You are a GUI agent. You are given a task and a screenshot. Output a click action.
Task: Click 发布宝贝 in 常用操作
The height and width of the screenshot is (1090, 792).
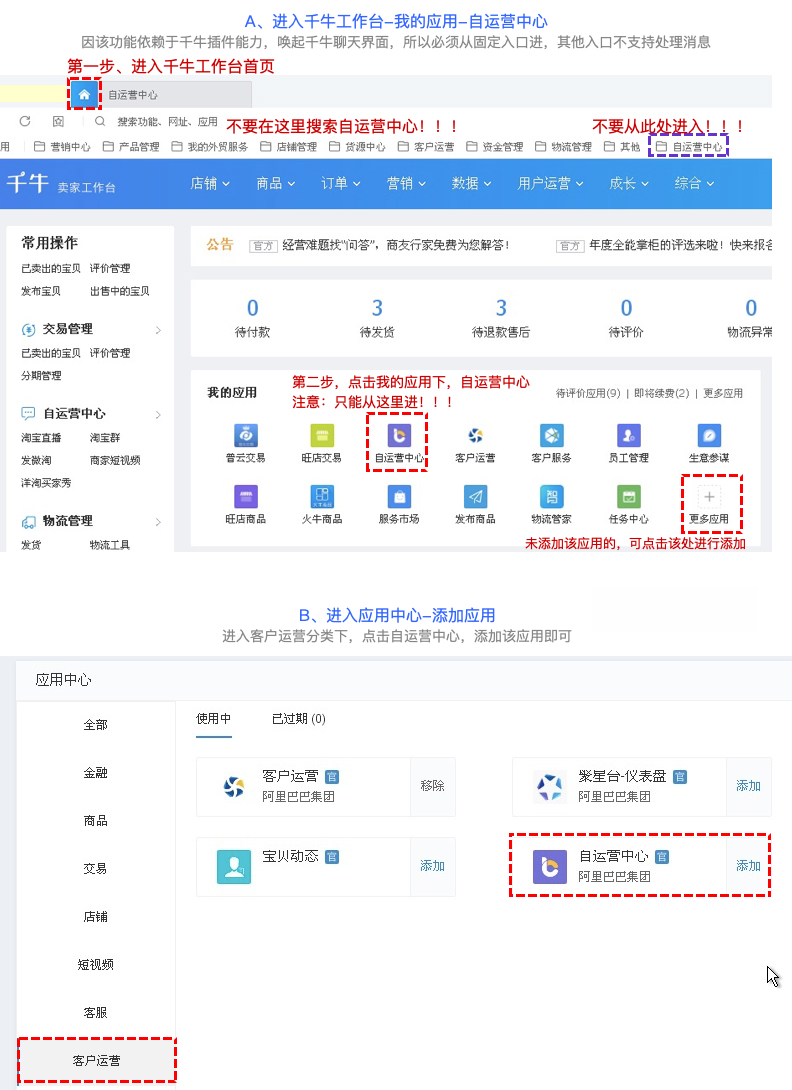click(41, 291)
